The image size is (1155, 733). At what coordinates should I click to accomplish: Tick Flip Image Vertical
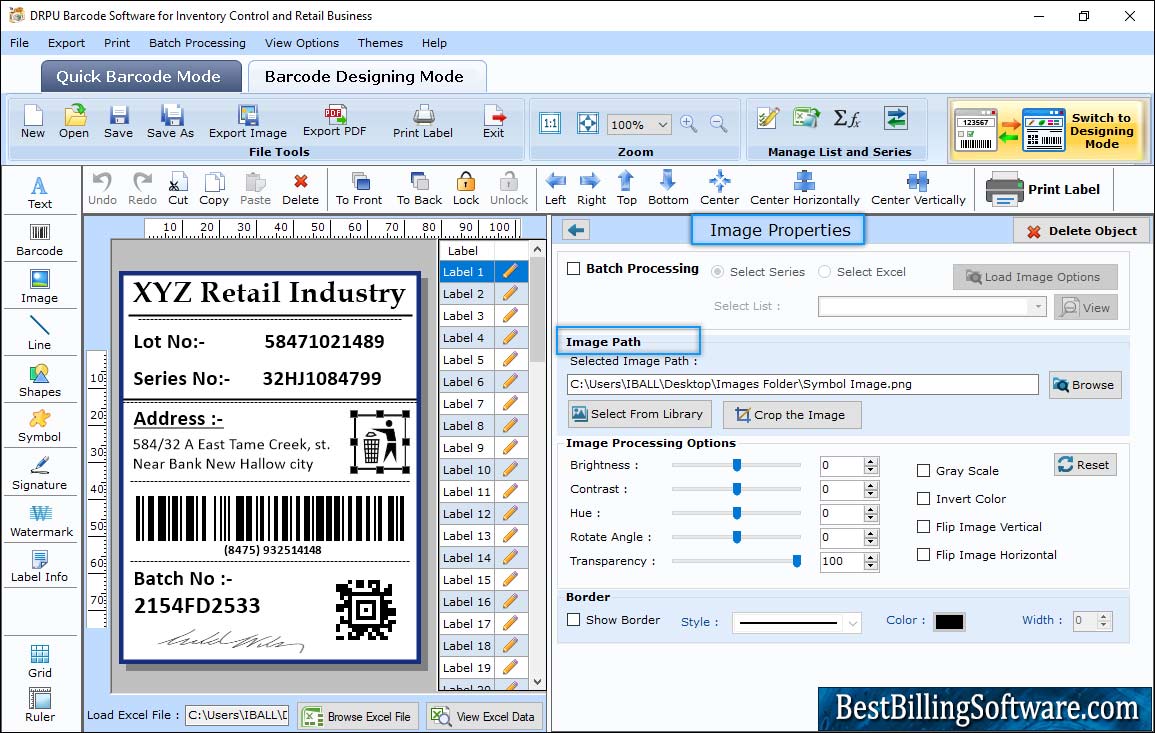point(923,527)
